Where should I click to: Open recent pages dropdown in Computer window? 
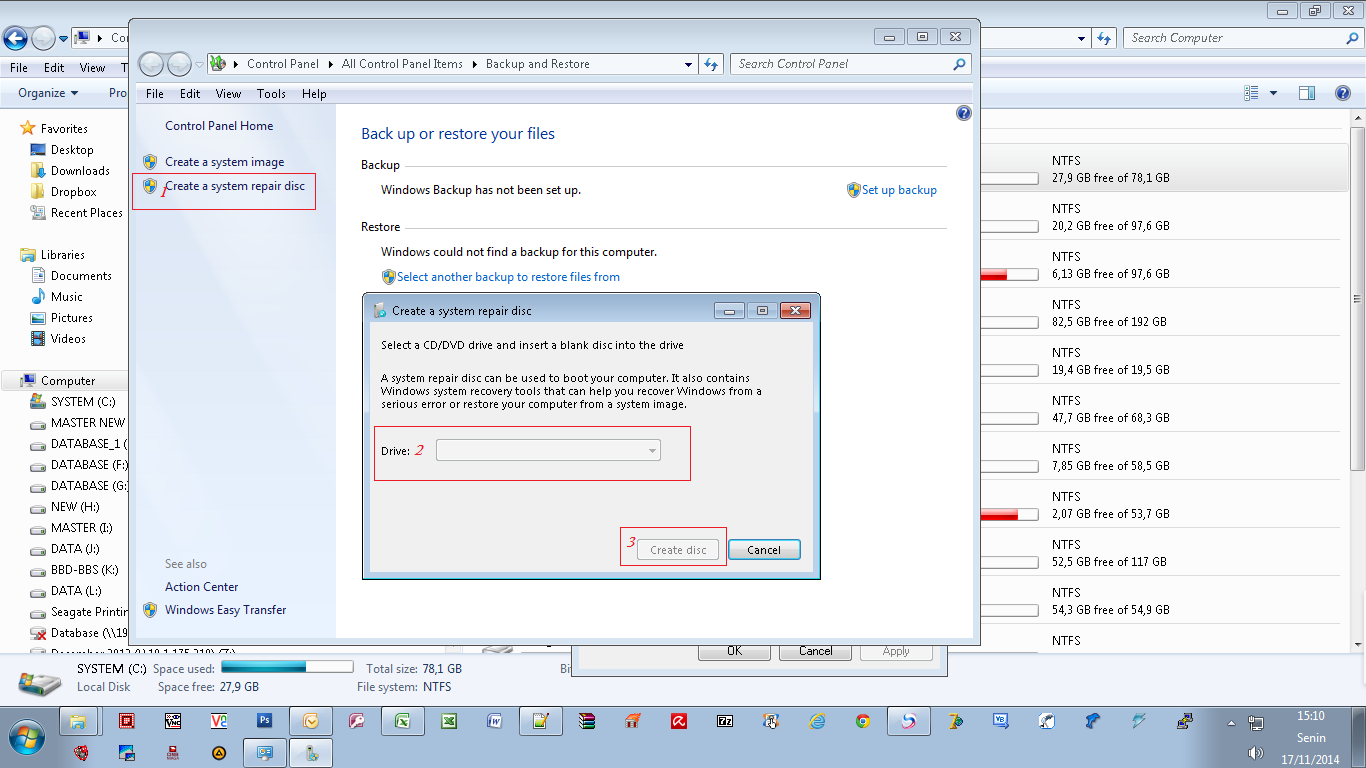click(x=64, y=38)
